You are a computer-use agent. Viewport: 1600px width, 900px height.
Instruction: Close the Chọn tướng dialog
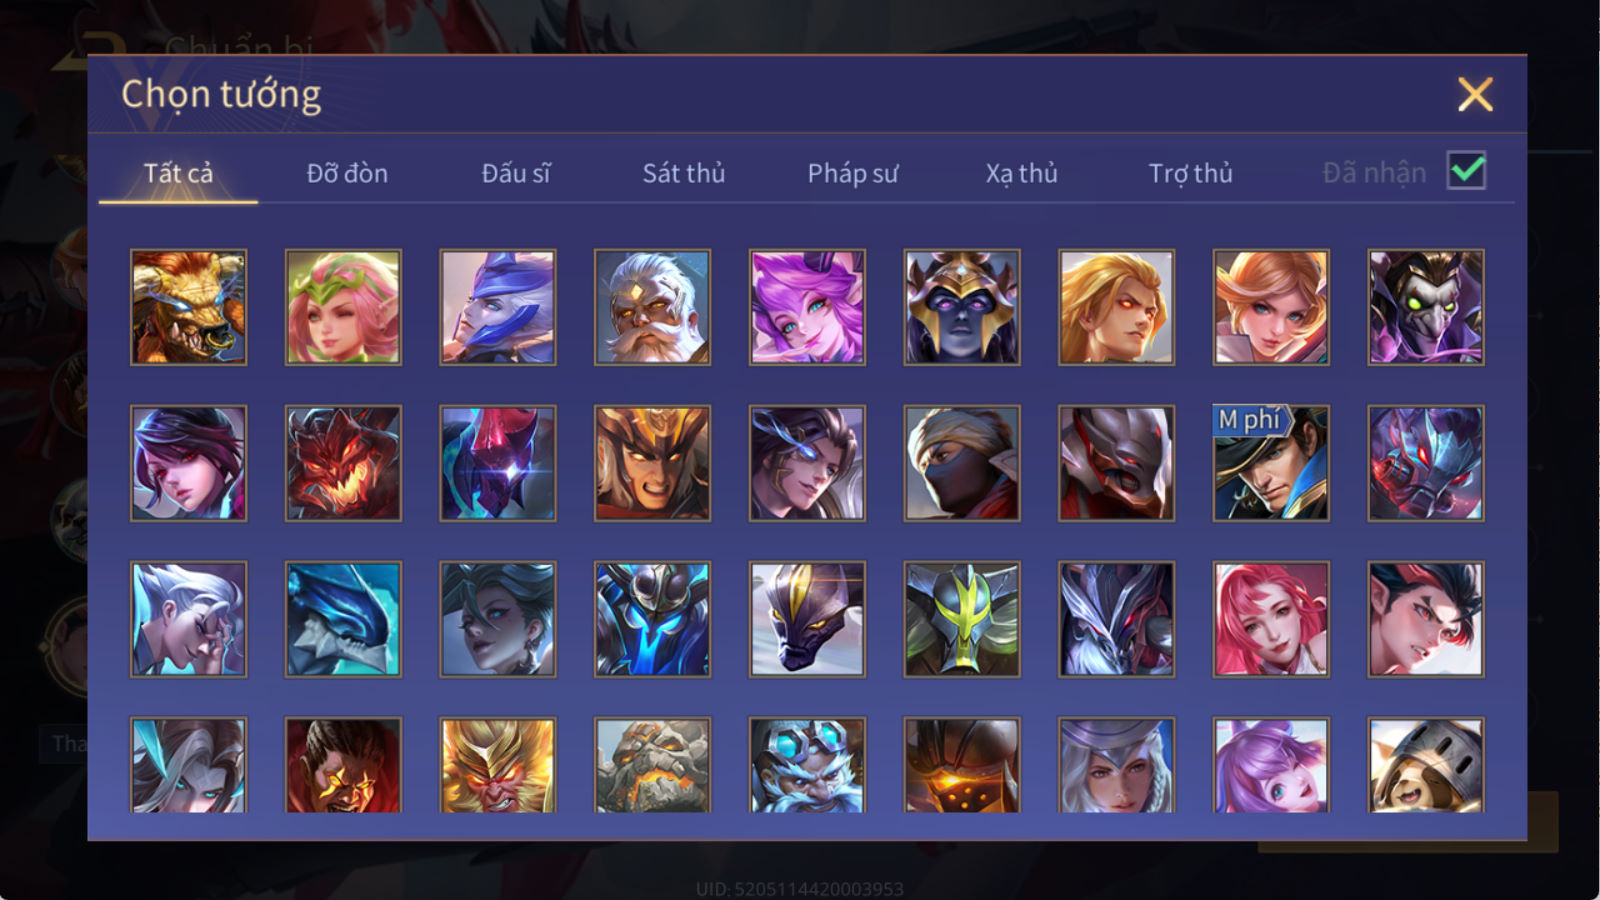(1475, 95)
